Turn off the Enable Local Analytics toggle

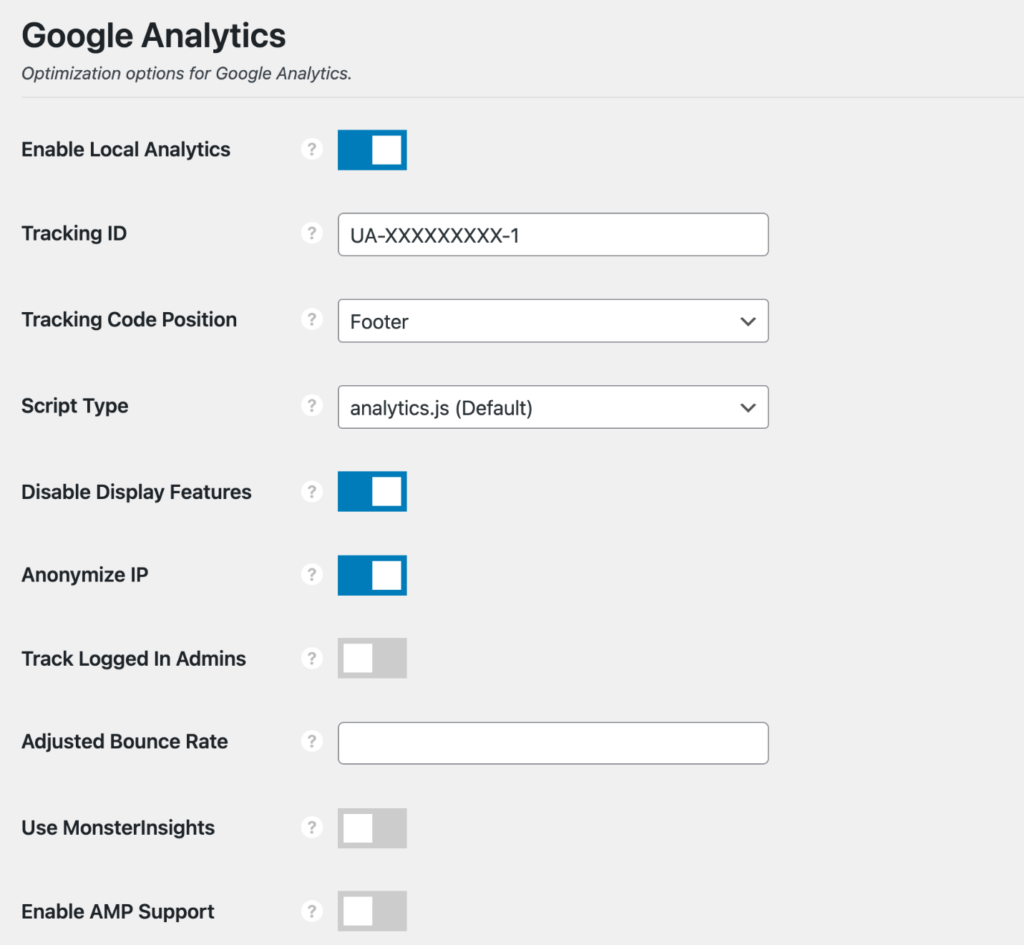point(372,150)
